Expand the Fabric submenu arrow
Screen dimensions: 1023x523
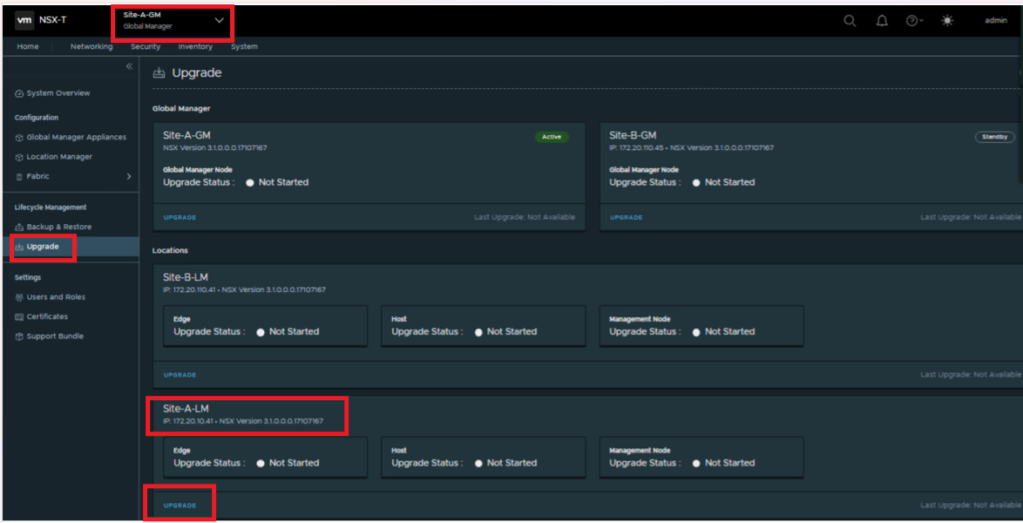pos(129,176)
